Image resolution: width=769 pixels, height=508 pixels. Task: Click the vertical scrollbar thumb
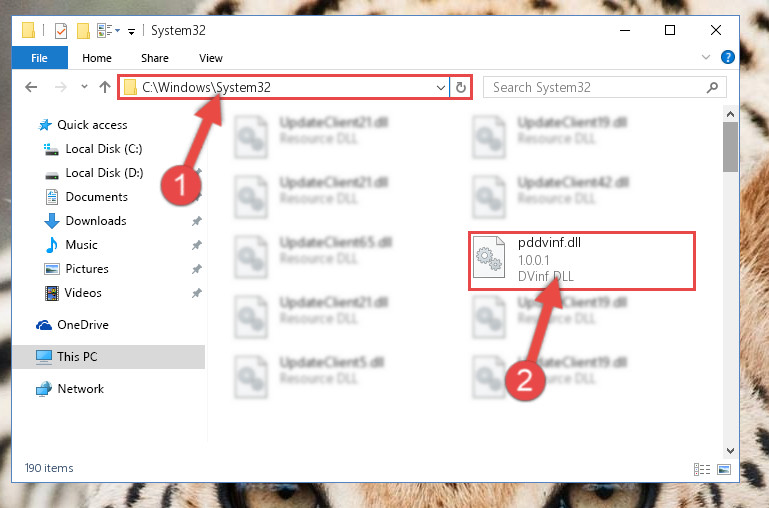[730, 147]
